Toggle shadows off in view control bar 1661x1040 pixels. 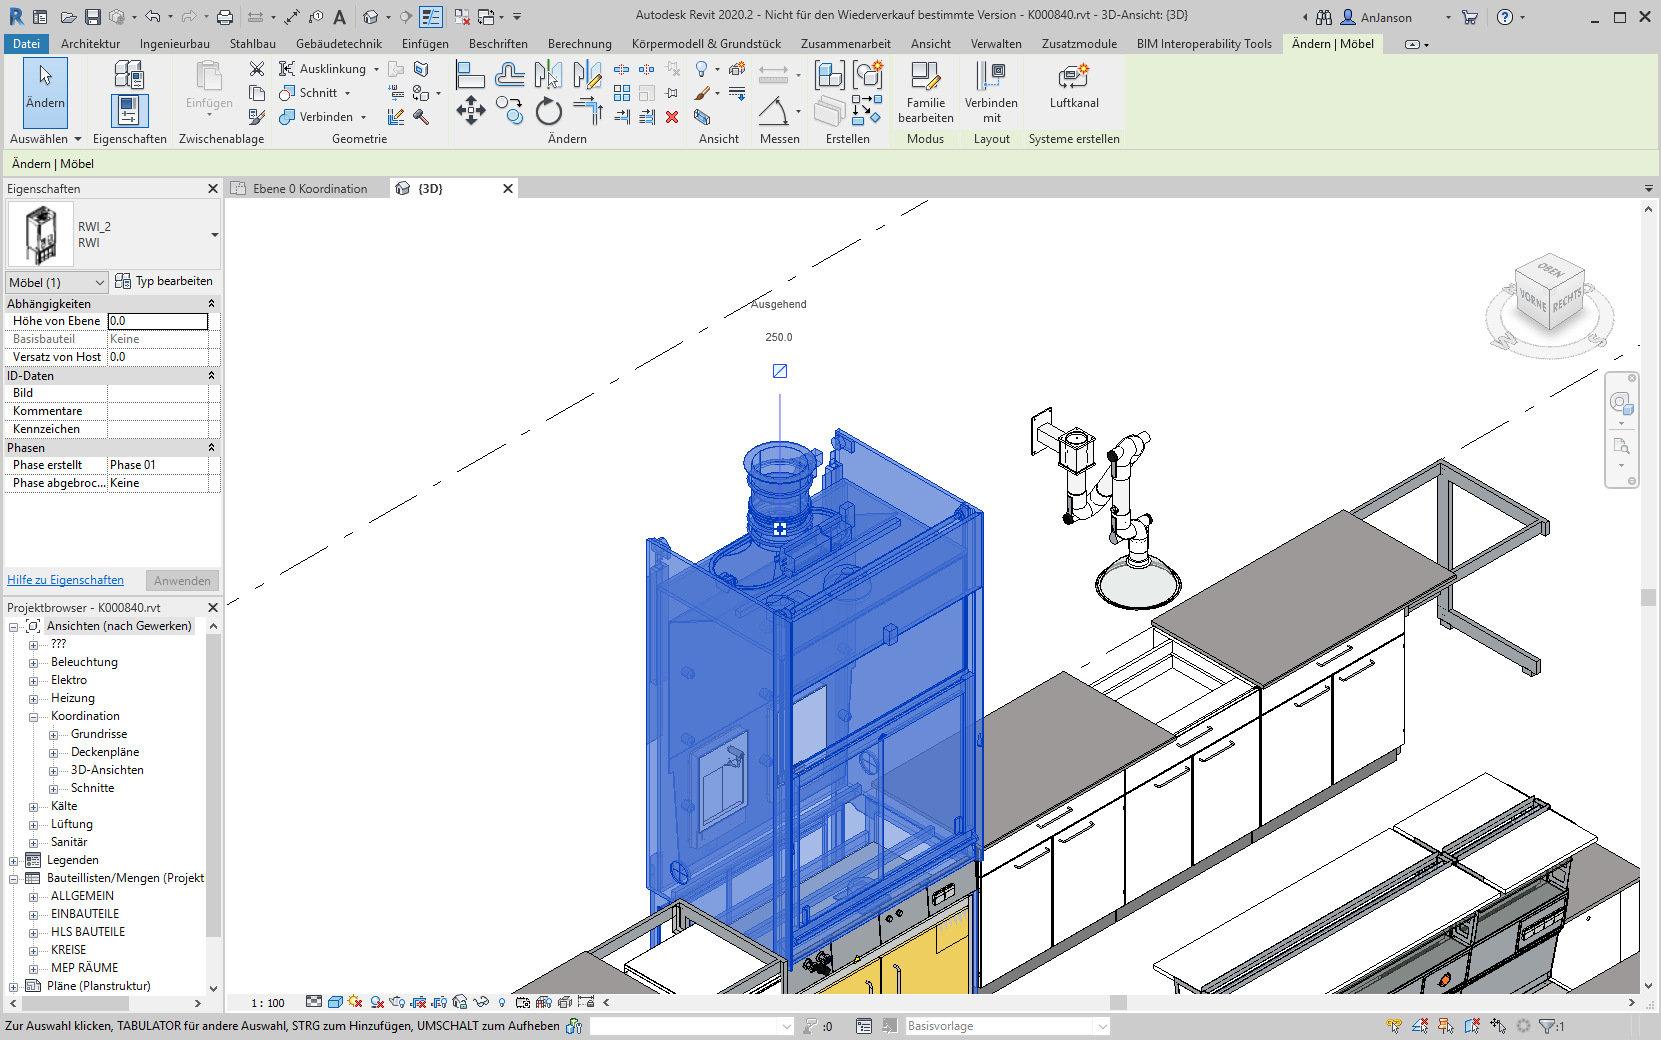tap(377, 1002)
